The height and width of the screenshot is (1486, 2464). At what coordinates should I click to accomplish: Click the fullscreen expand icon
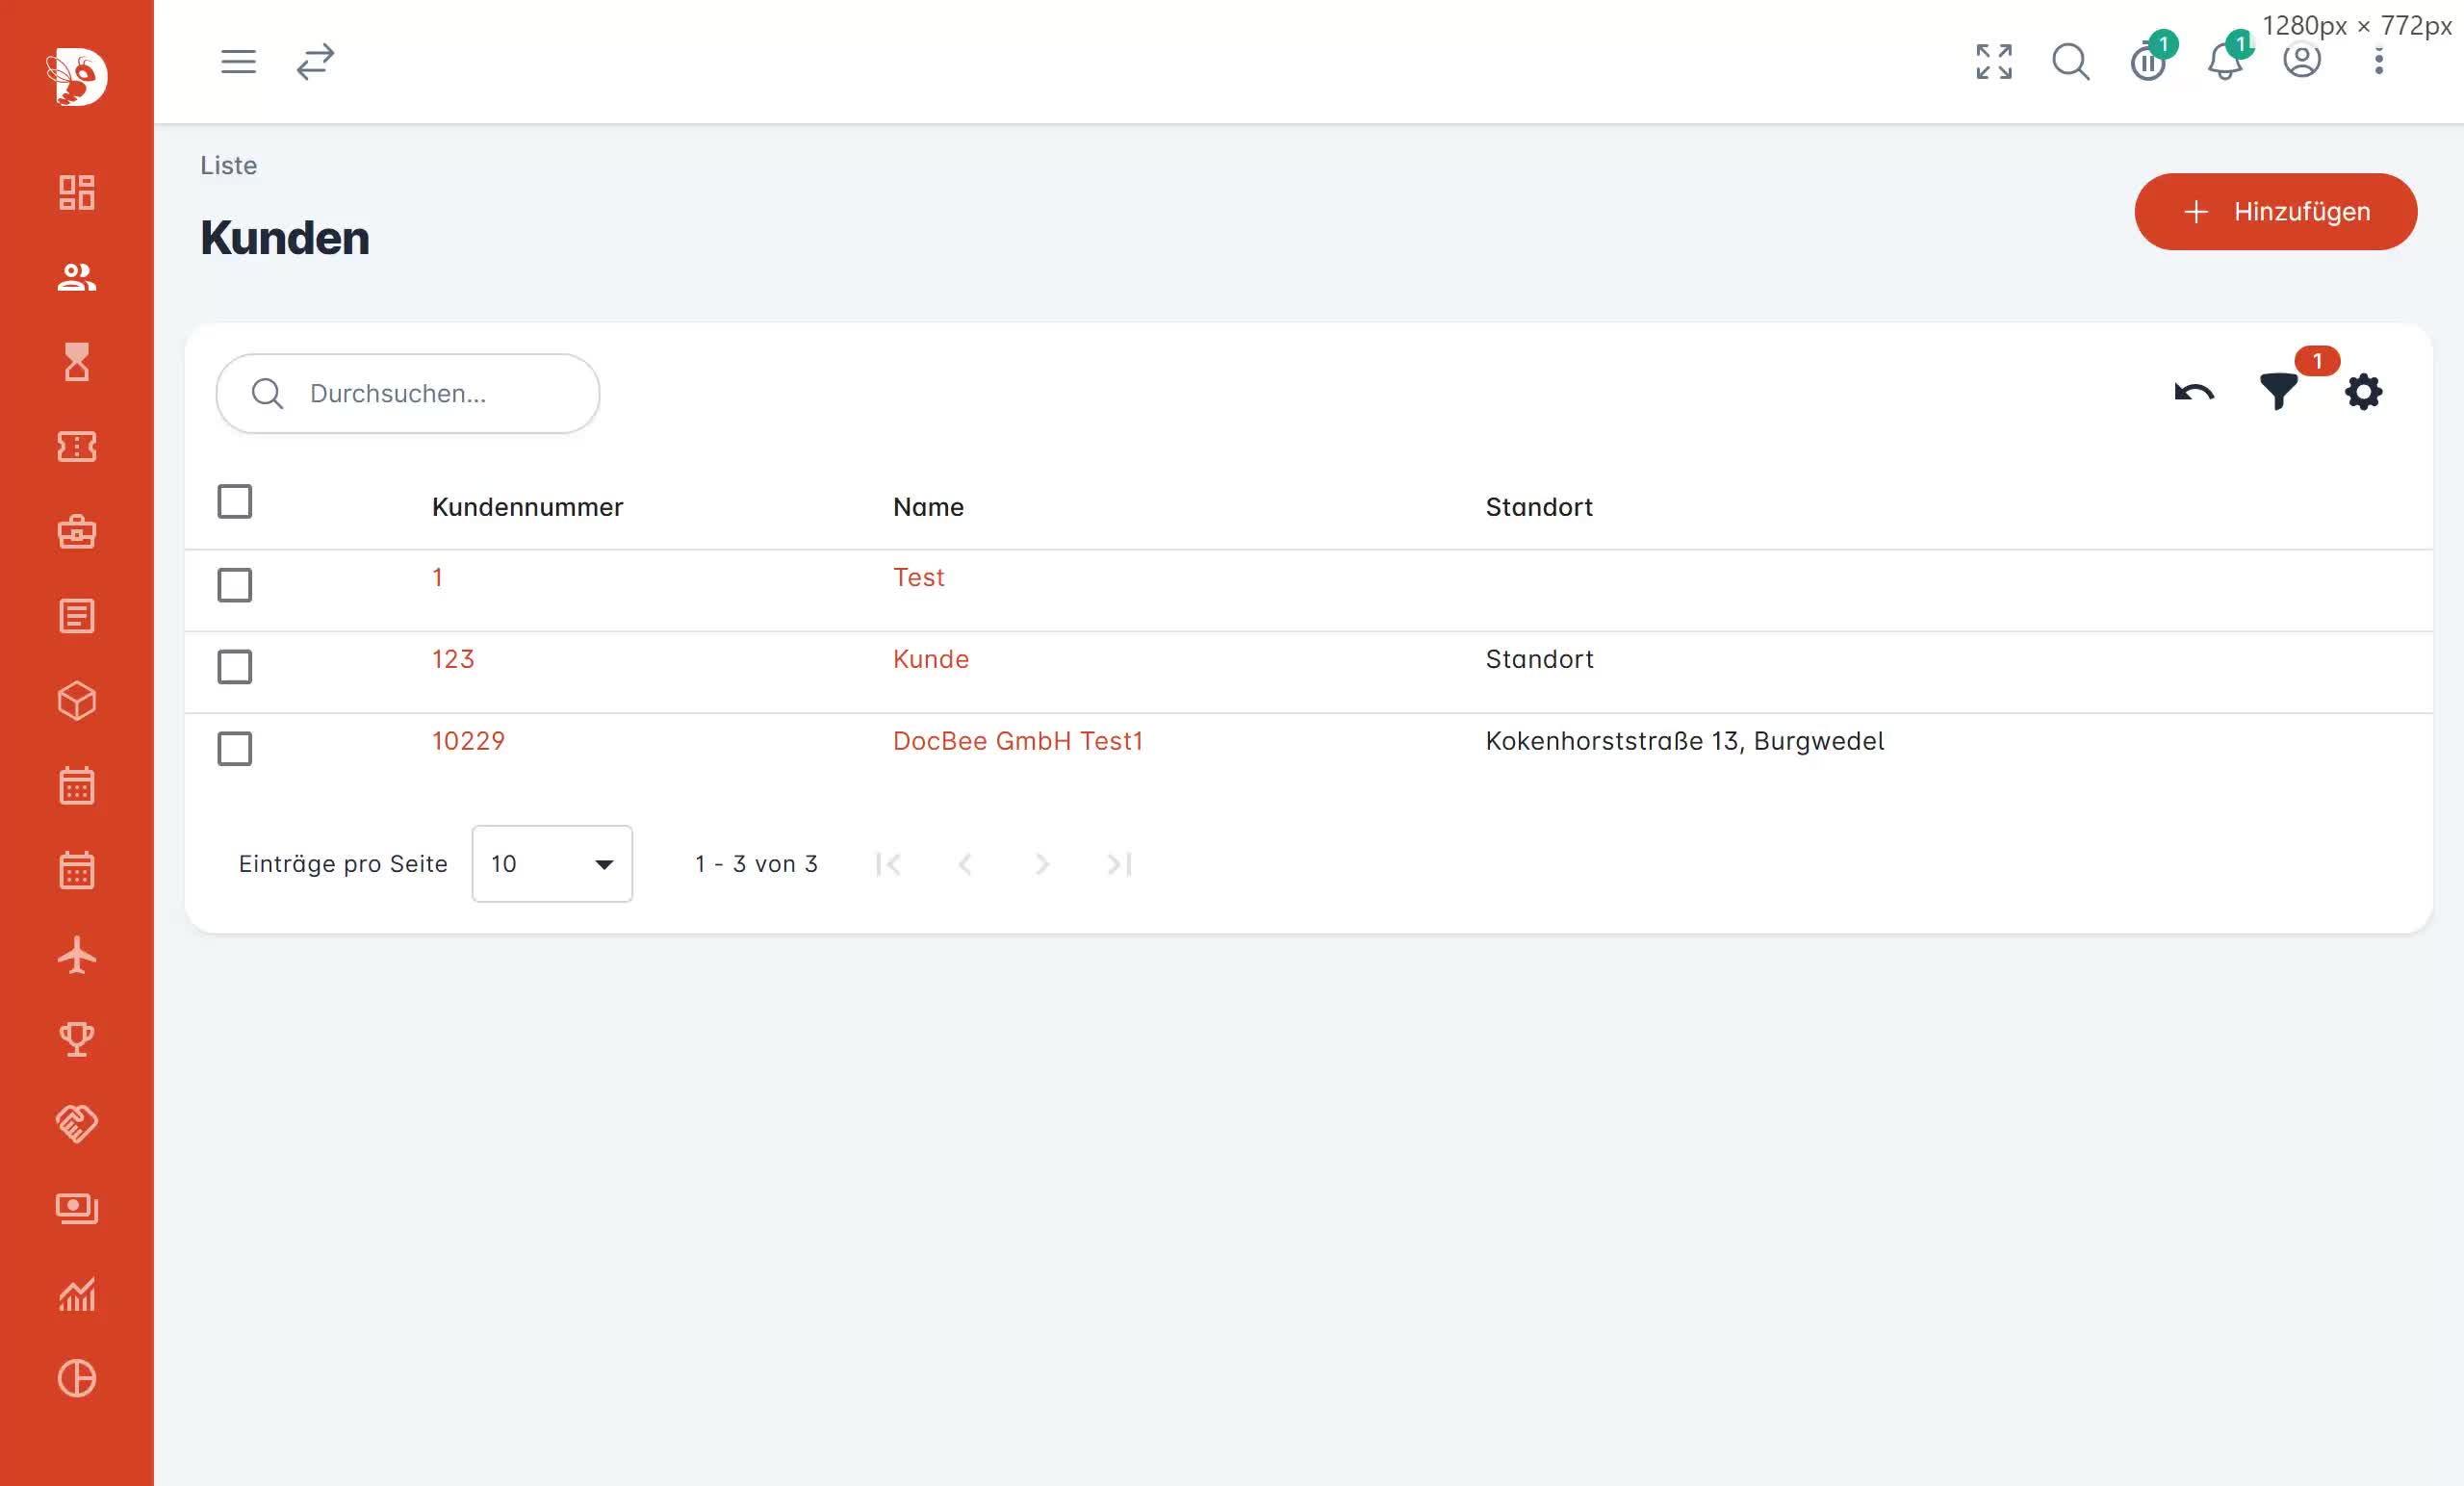pos(1993,62)
